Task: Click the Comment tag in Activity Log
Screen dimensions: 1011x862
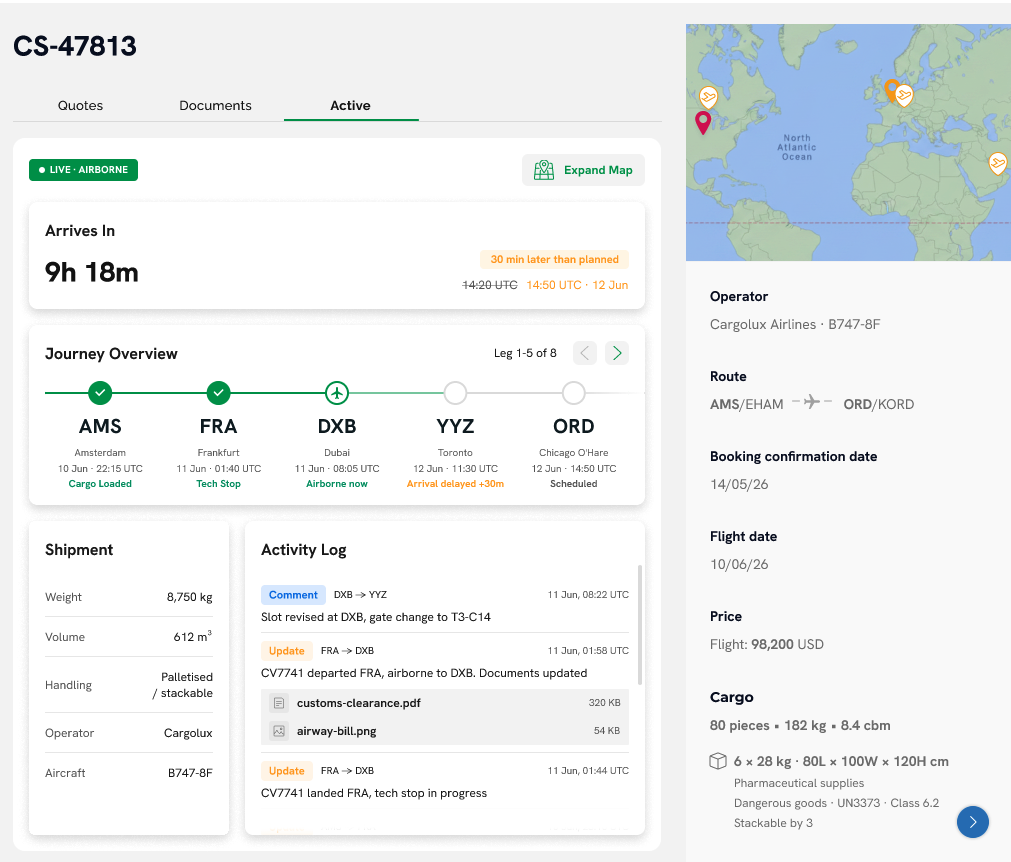Action: 293,594
